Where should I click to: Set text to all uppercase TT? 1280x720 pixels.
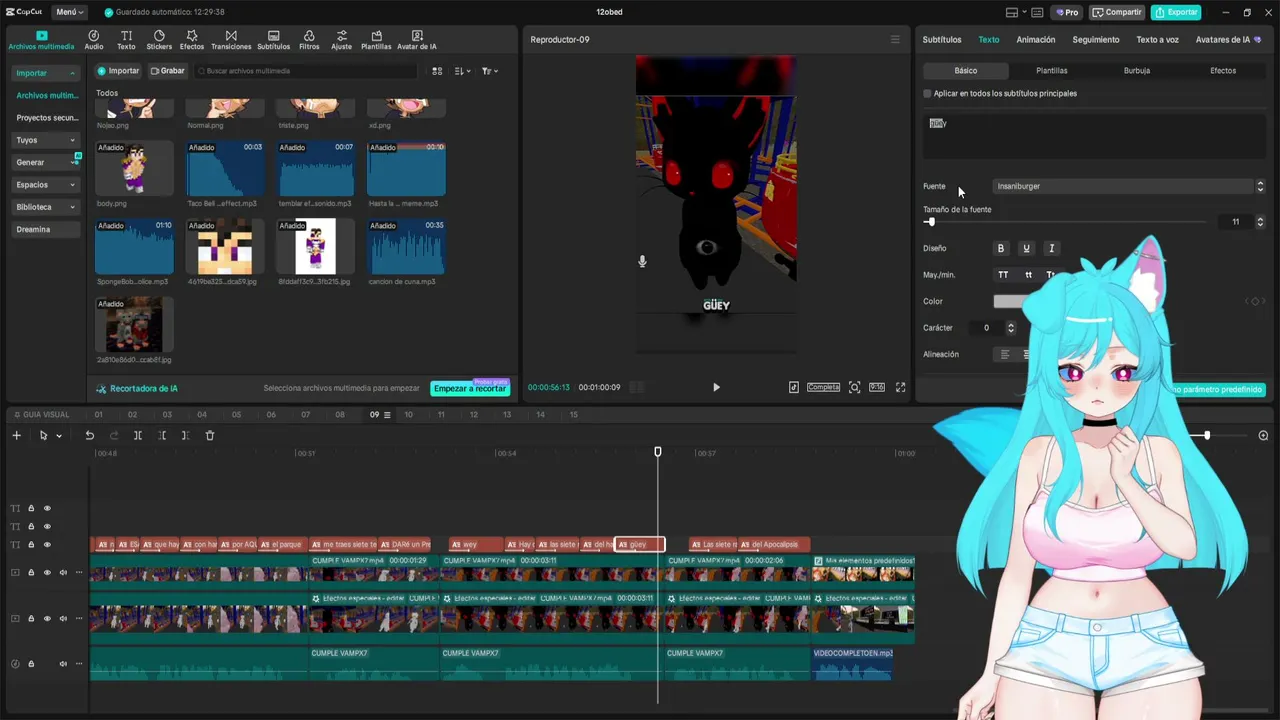pos(1003,275)
